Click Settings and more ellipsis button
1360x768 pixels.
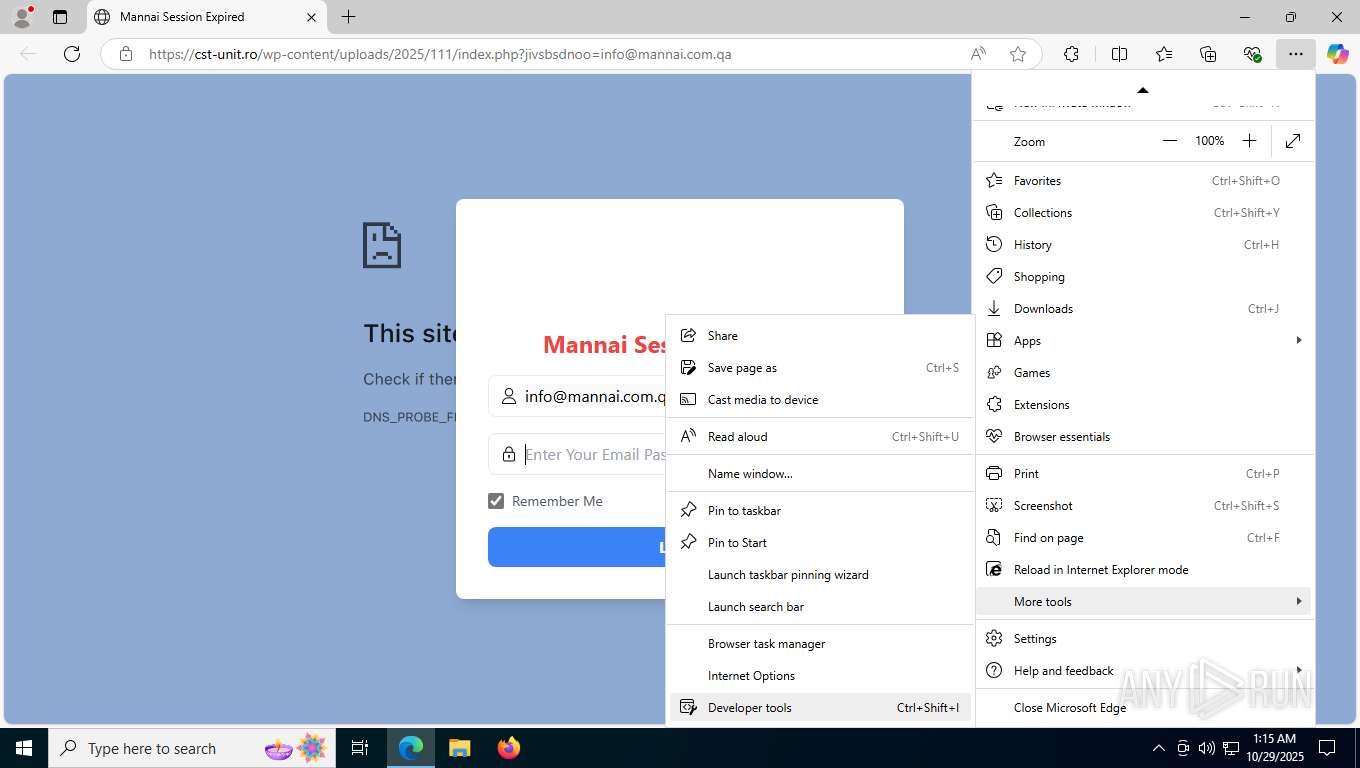pos(1296,54)
